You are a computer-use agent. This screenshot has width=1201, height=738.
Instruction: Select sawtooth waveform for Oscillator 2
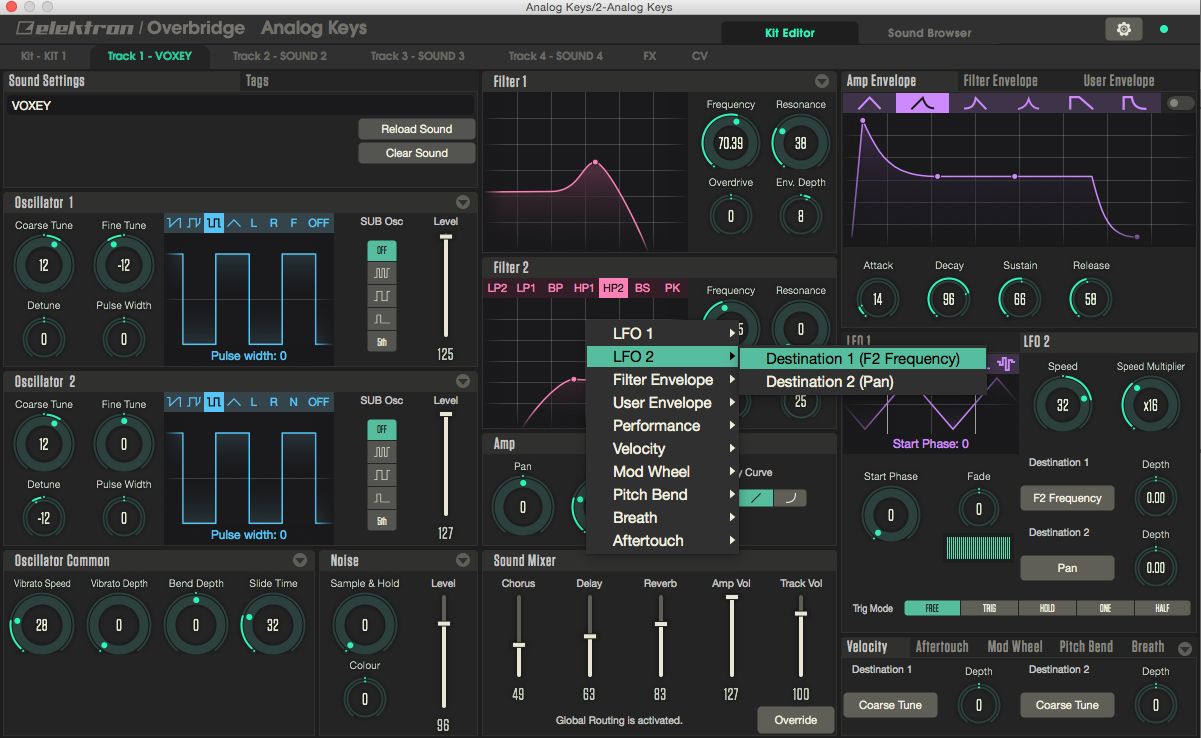[174, 402]
